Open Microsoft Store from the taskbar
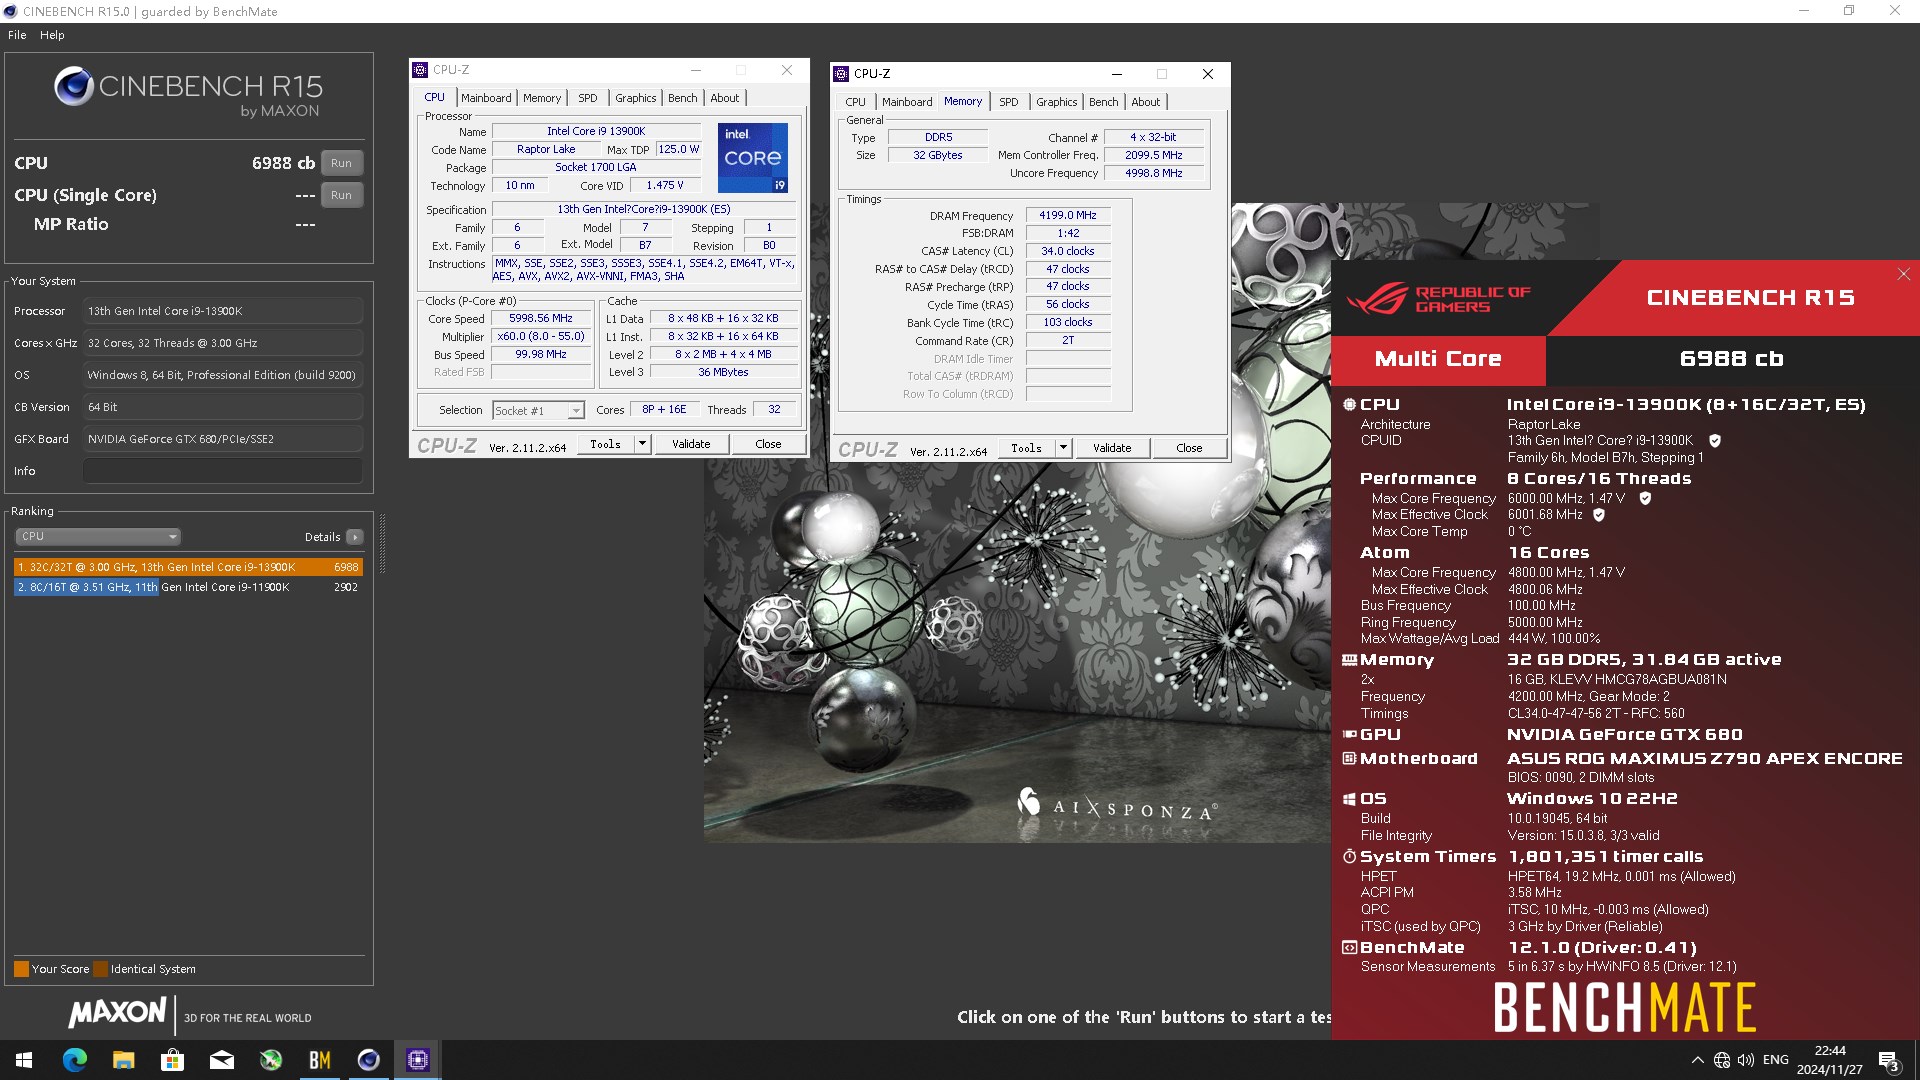The image size is (1920, 1080). 172,1060
